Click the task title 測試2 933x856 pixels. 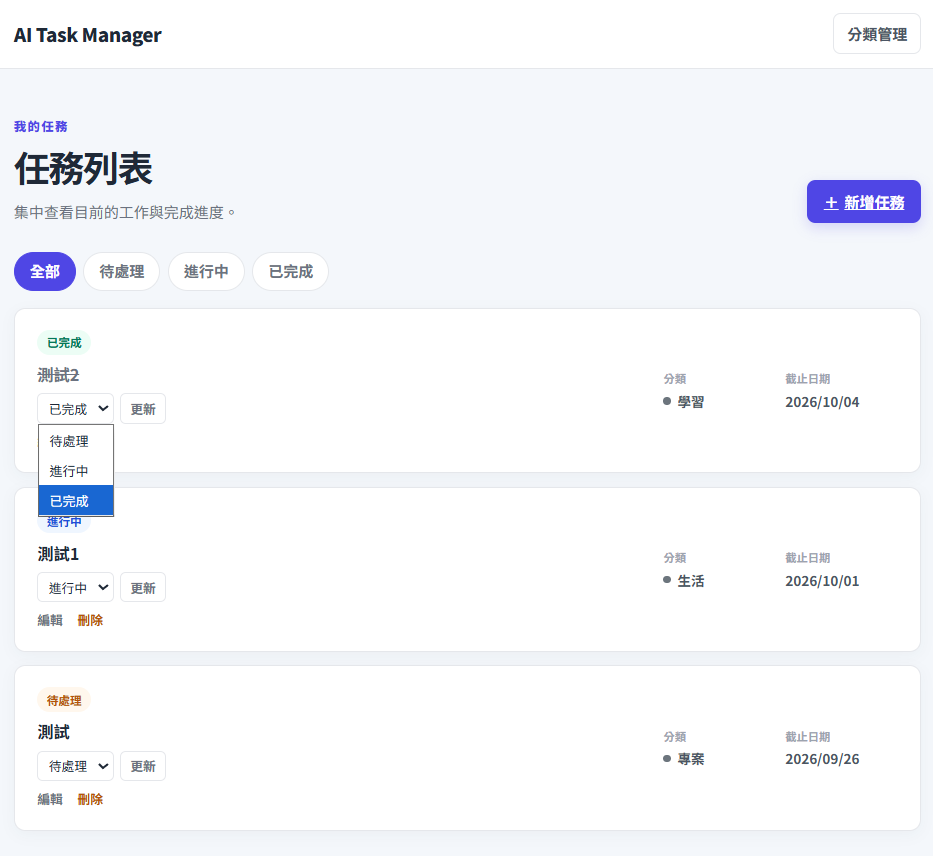click(x=58, y=375)
